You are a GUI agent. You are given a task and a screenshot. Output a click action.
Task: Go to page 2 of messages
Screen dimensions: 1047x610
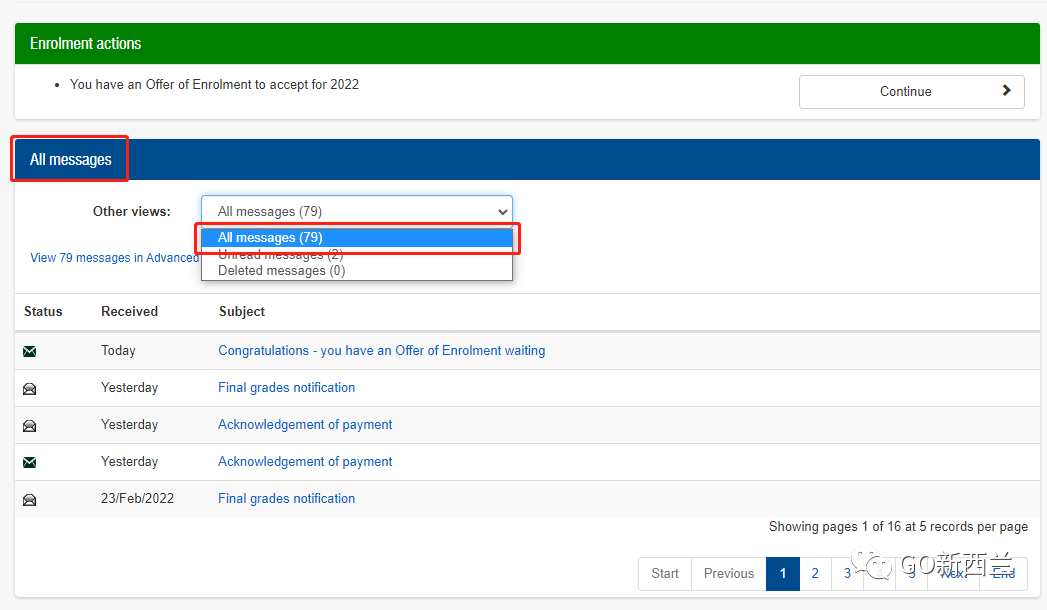click(815, 573)
